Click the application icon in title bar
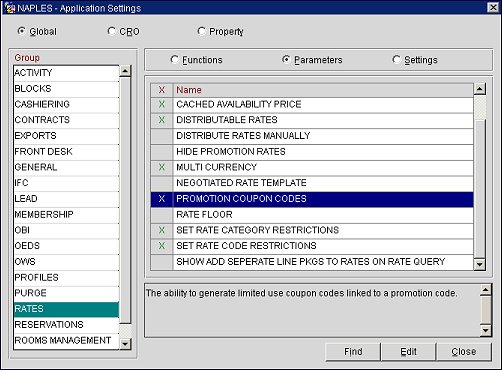 point(9,7)
